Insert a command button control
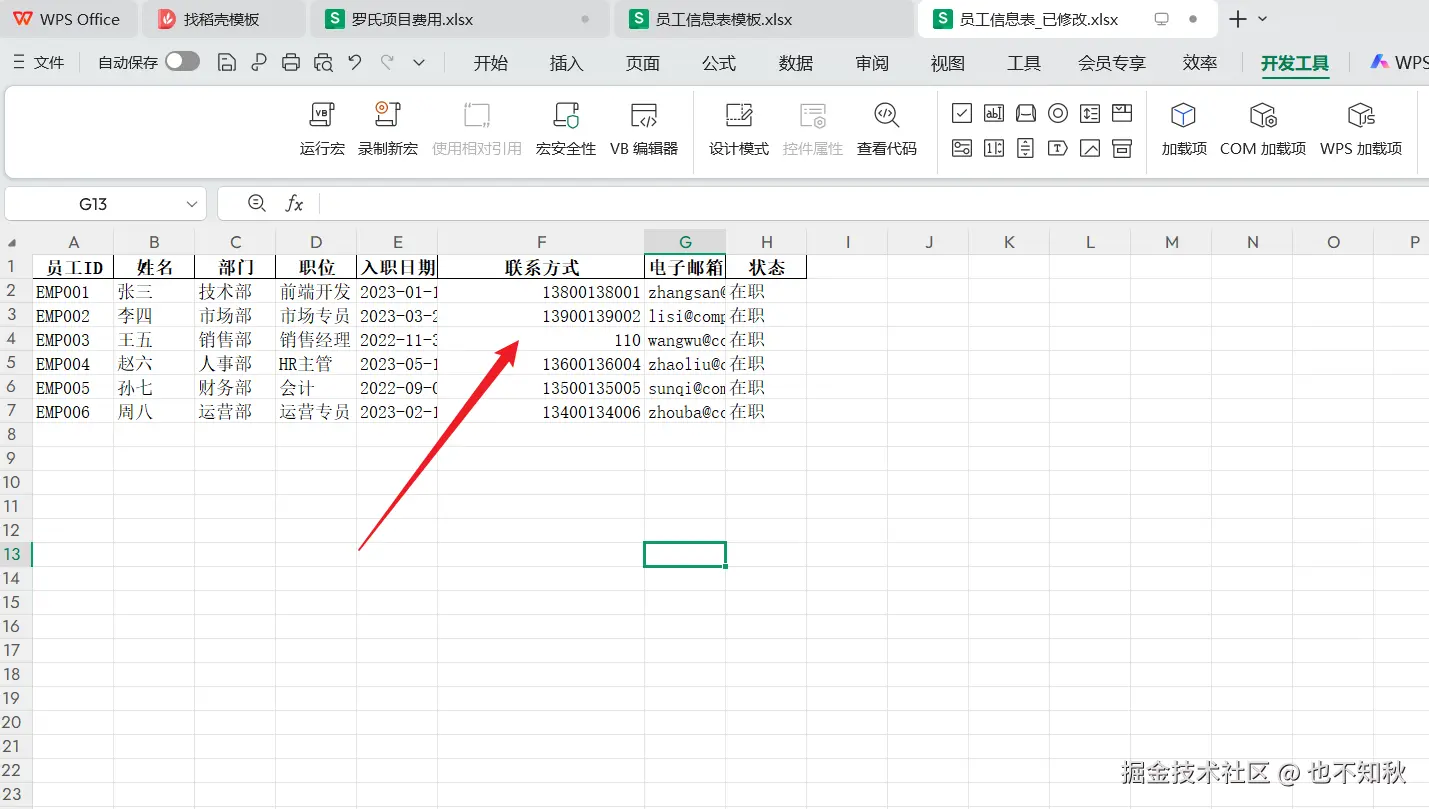This screenshot has width=1429, height=809. [1026, 113]
